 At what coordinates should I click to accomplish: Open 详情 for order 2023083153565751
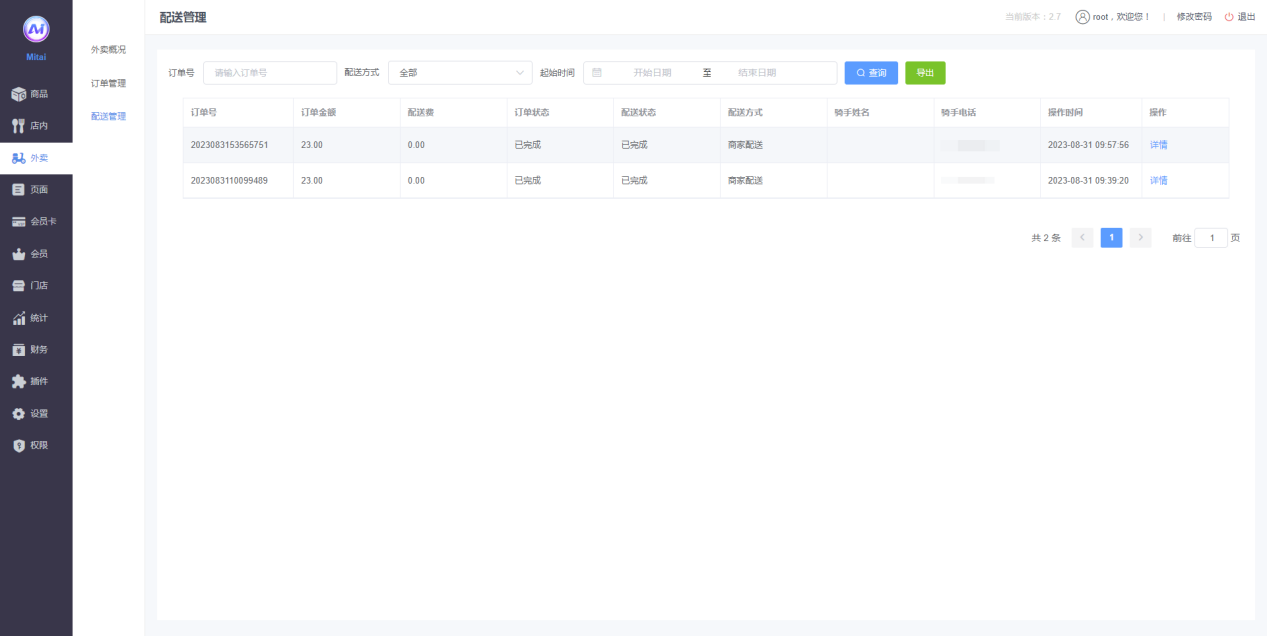1158,145
